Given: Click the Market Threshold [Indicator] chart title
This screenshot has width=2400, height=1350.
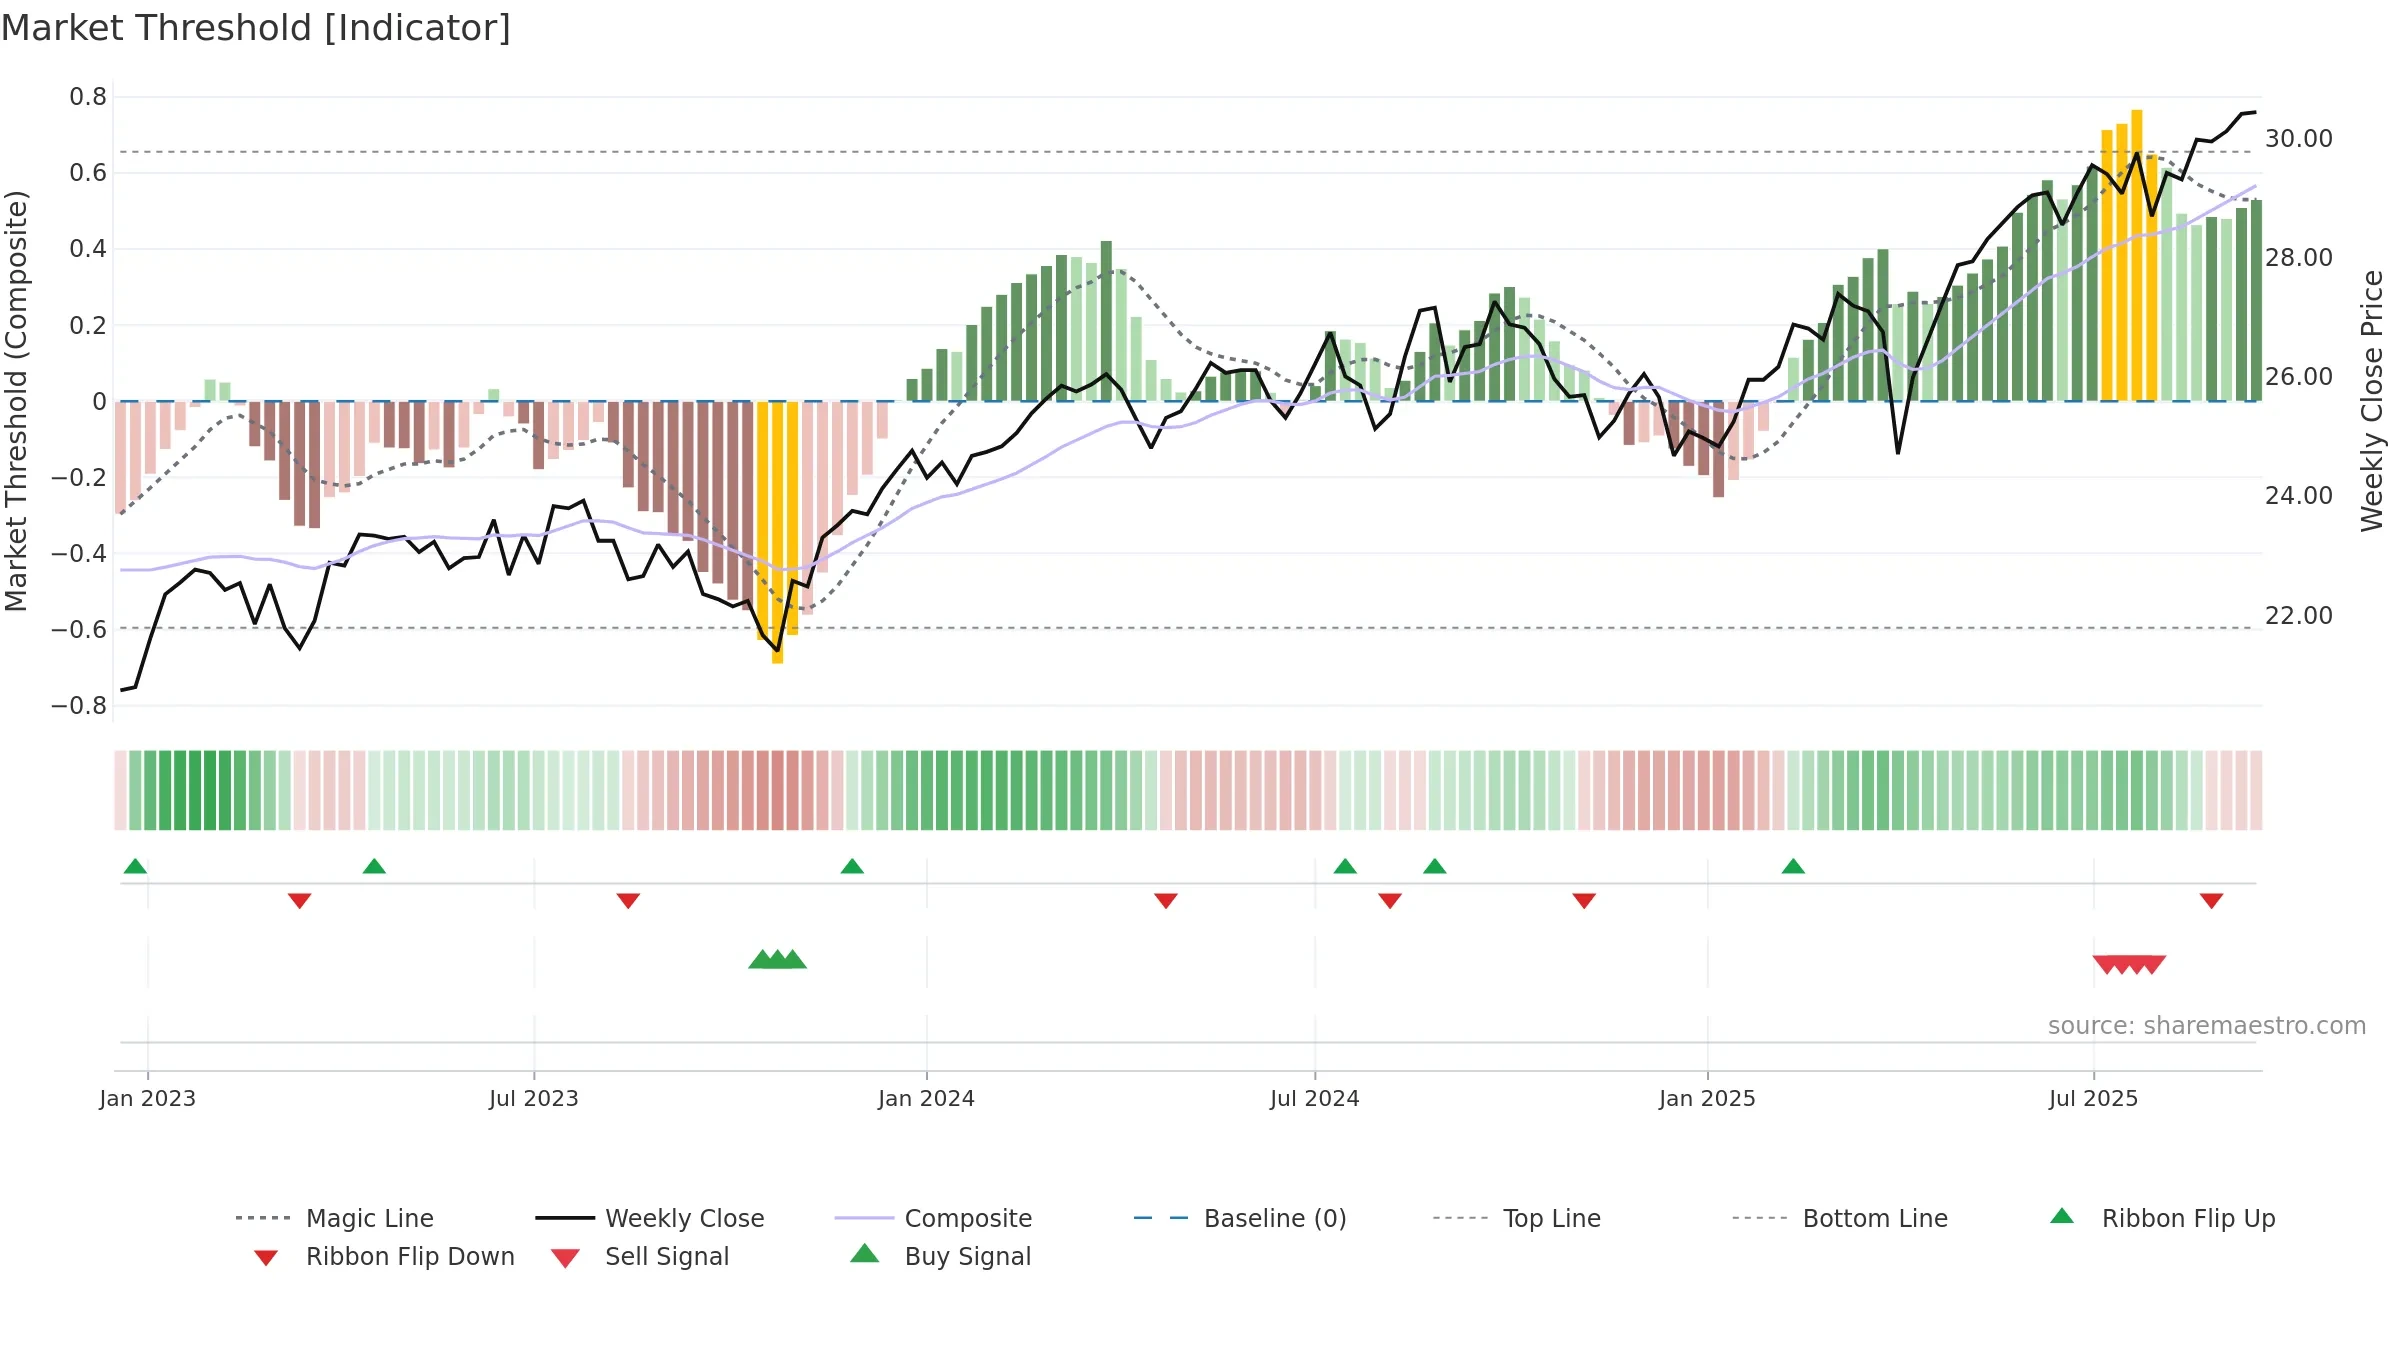Looking at the screenshot, I should pos(256,28).
